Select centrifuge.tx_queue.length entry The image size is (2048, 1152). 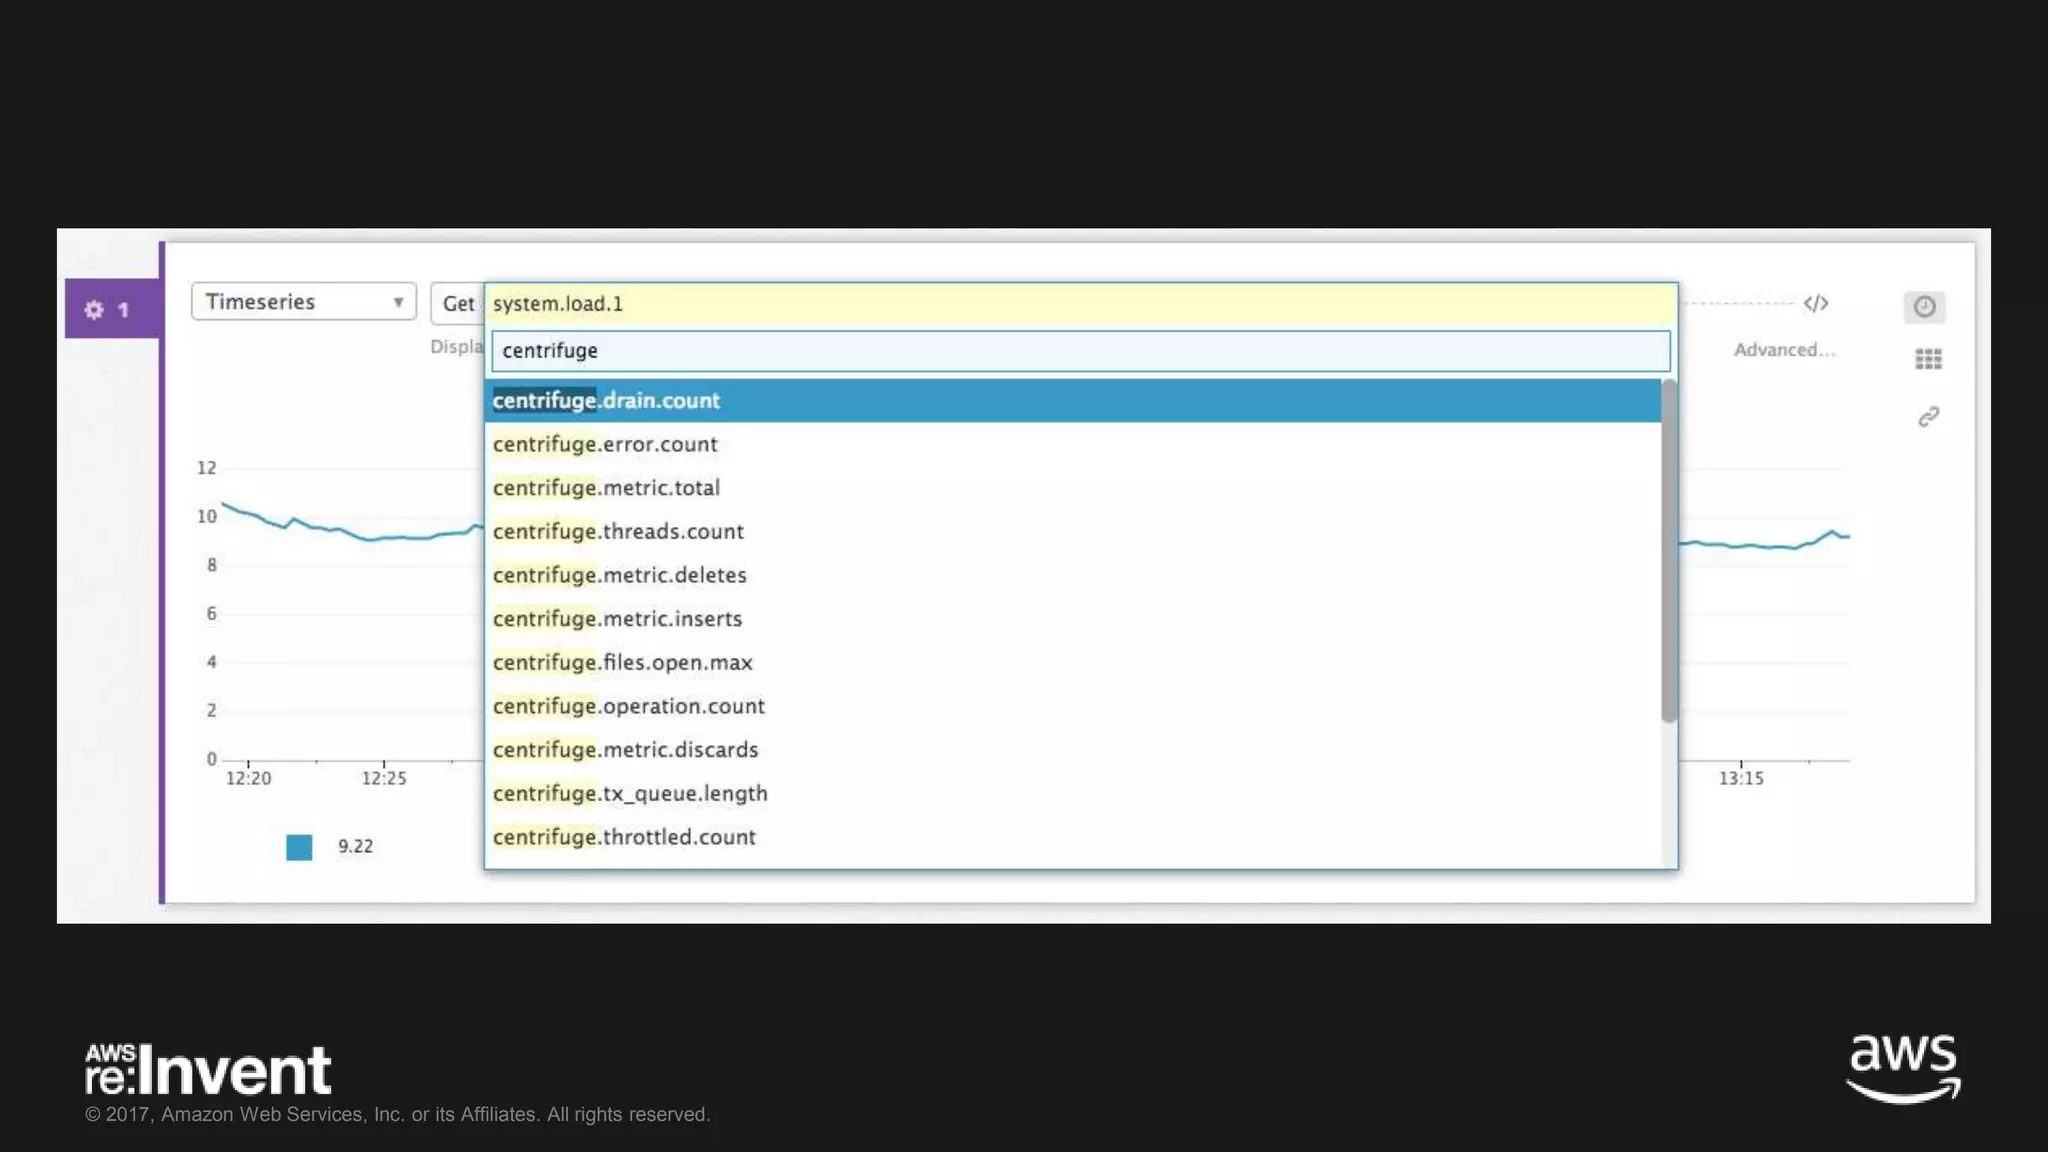click(x=630, y=794)
